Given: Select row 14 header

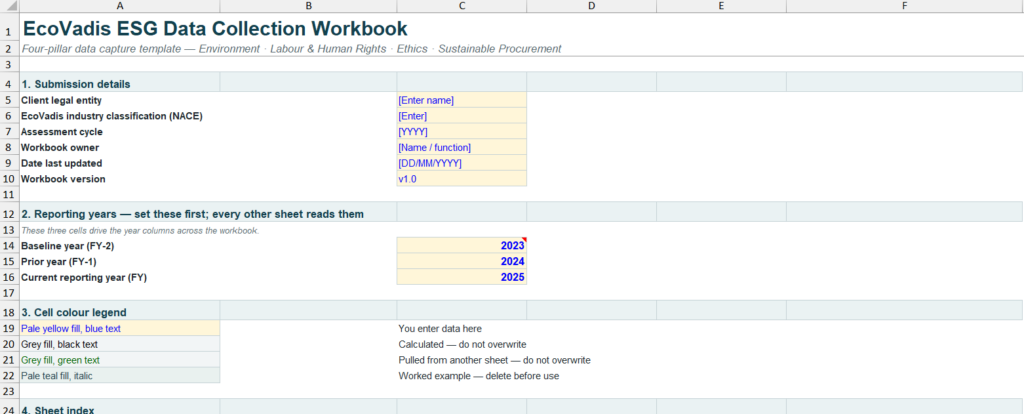Looking at the screenshot, I should click(10, 246).
